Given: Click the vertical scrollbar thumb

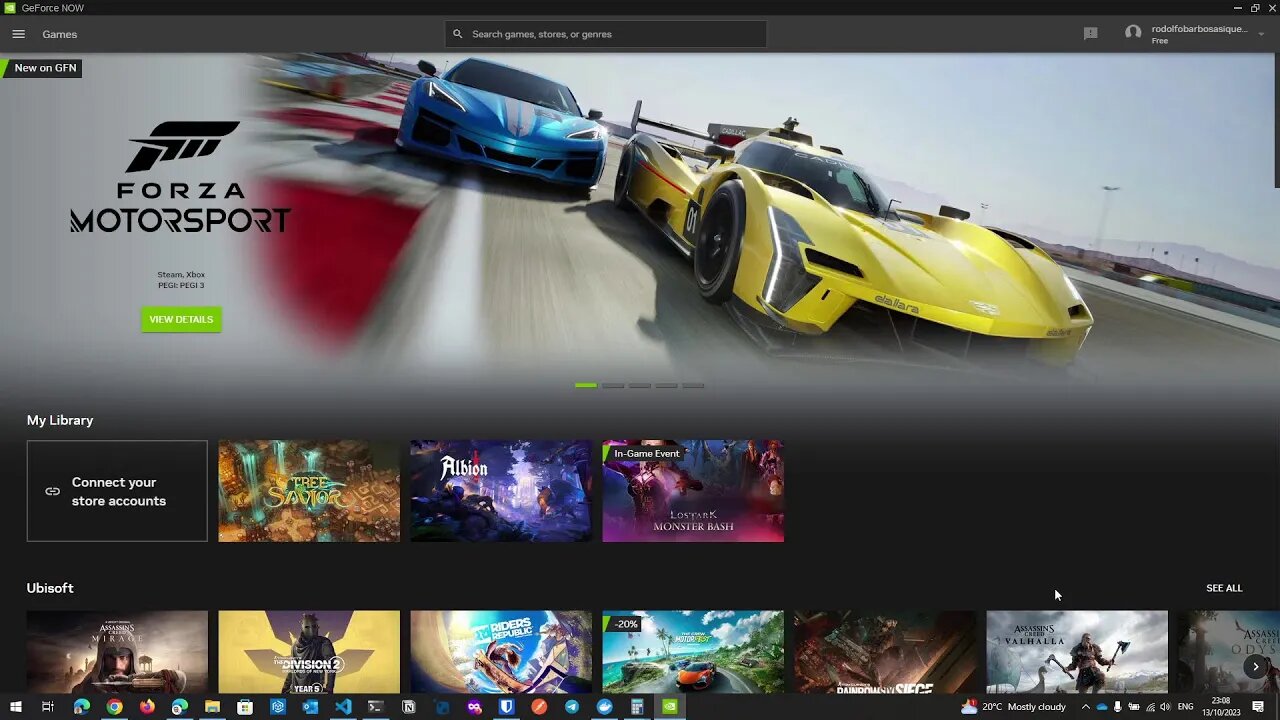Looking at the screenshot, I should [1277, 120].
